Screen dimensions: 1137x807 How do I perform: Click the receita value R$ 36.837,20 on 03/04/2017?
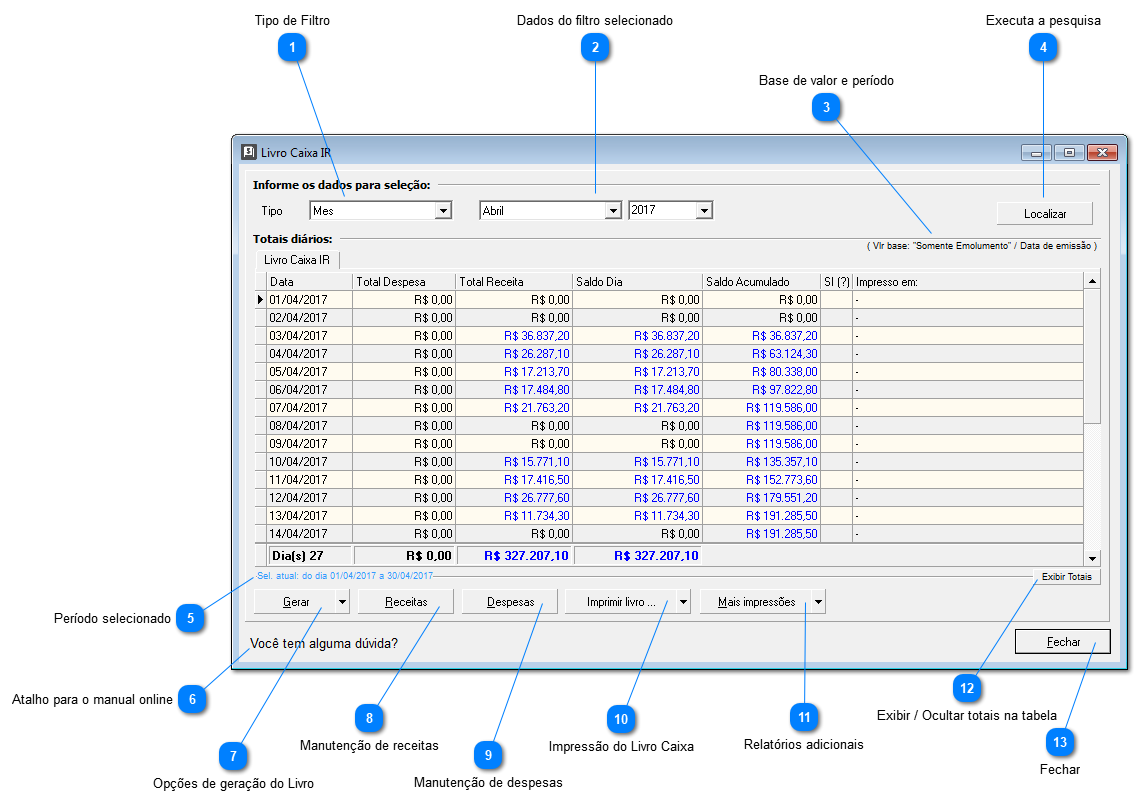(x=537, y=336)
